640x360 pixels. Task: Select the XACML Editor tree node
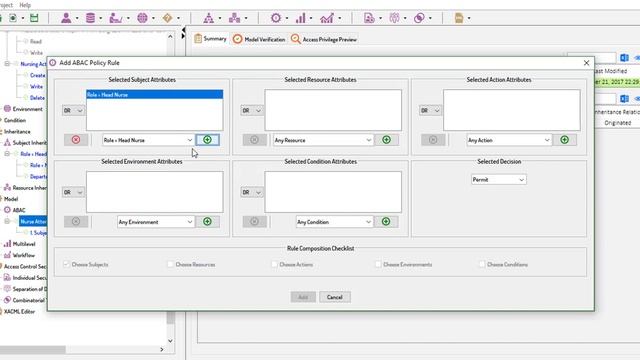tap(20, 311)
